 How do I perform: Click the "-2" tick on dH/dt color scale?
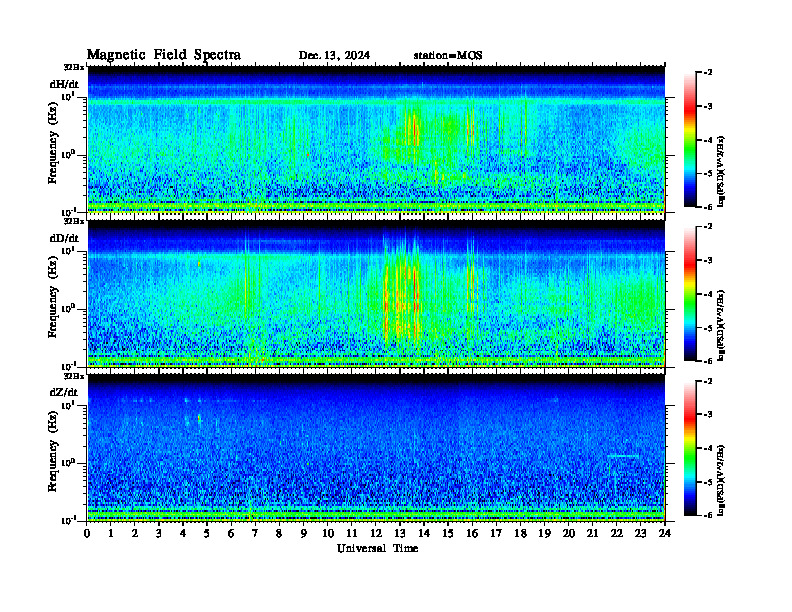click(x=708, y=73)
